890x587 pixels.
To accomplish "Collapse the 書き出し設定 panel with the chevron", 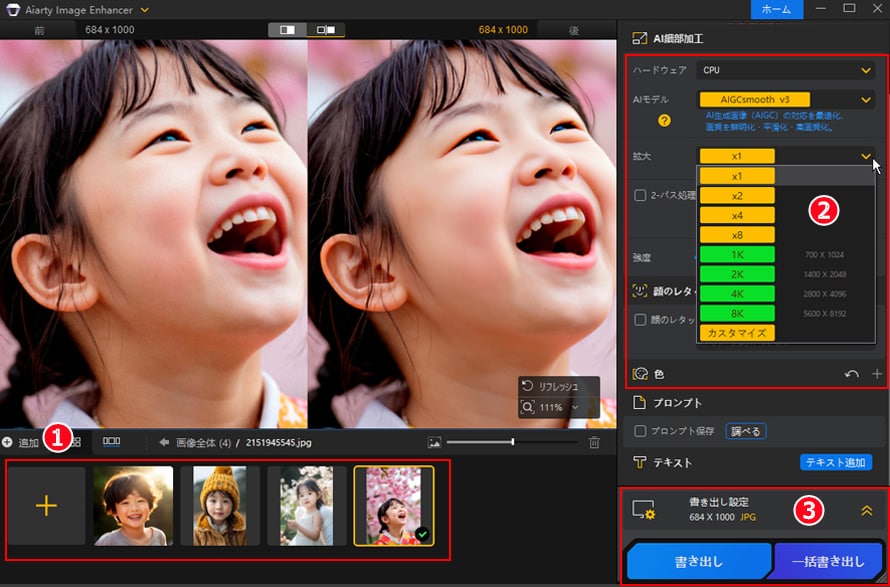I will click(x=868, y=510).
